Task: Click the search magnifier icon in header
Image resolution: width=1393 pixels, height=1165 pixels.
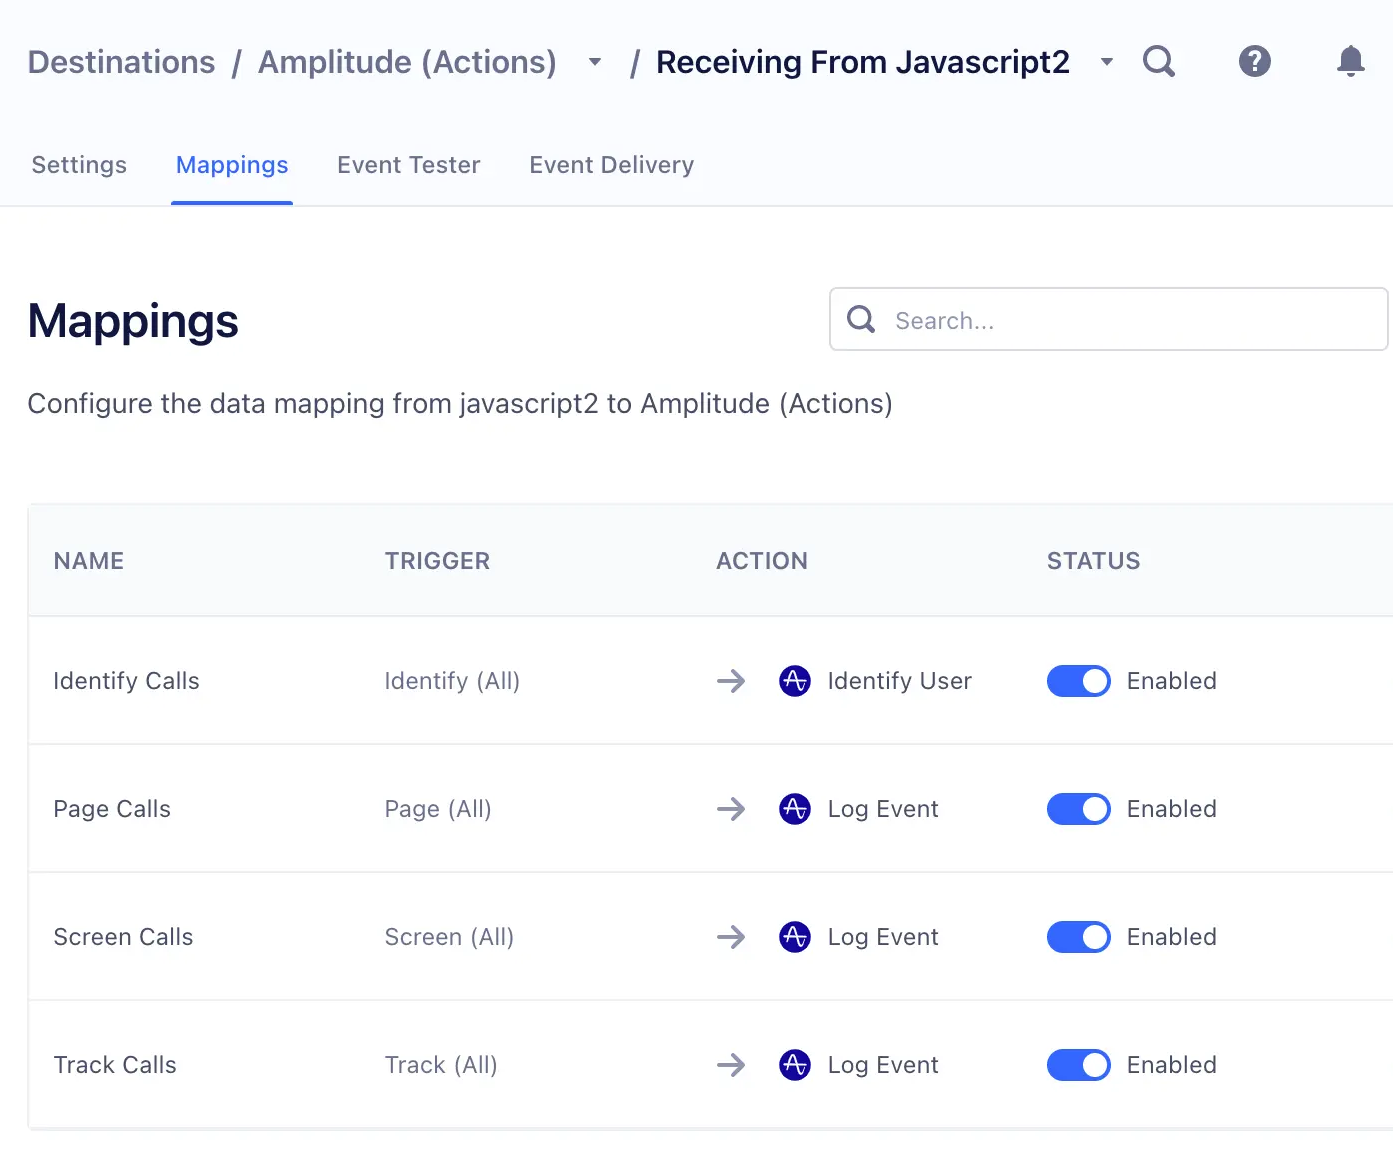Action: click(x=1159, y=62)
